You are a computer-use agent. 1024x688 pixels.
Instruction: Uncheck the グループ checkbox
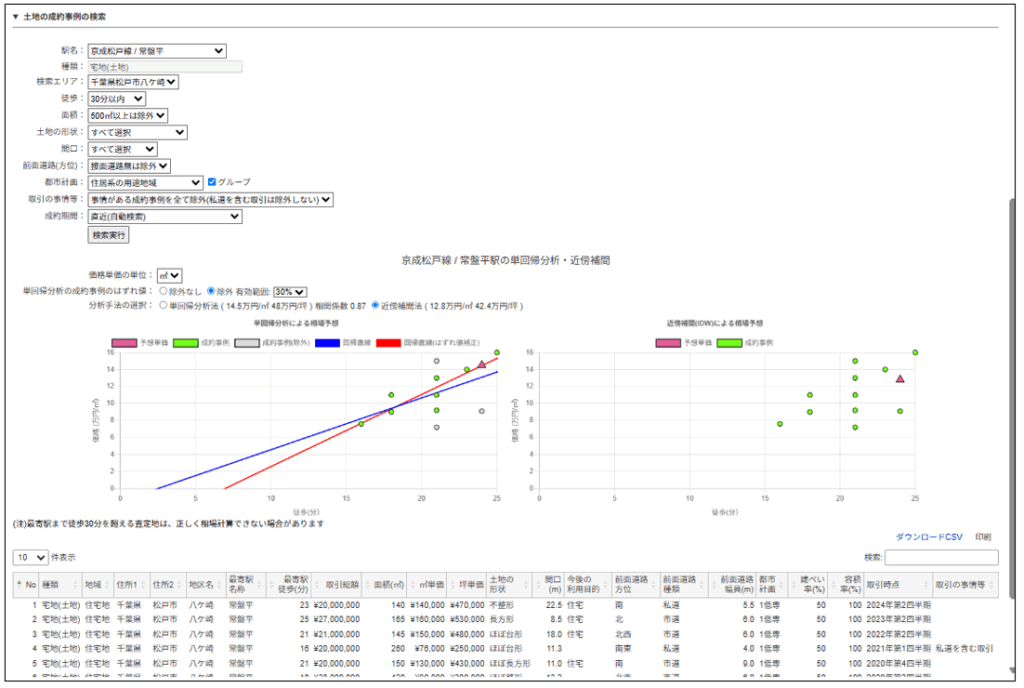pyautogui.click(x=211, y=183)
